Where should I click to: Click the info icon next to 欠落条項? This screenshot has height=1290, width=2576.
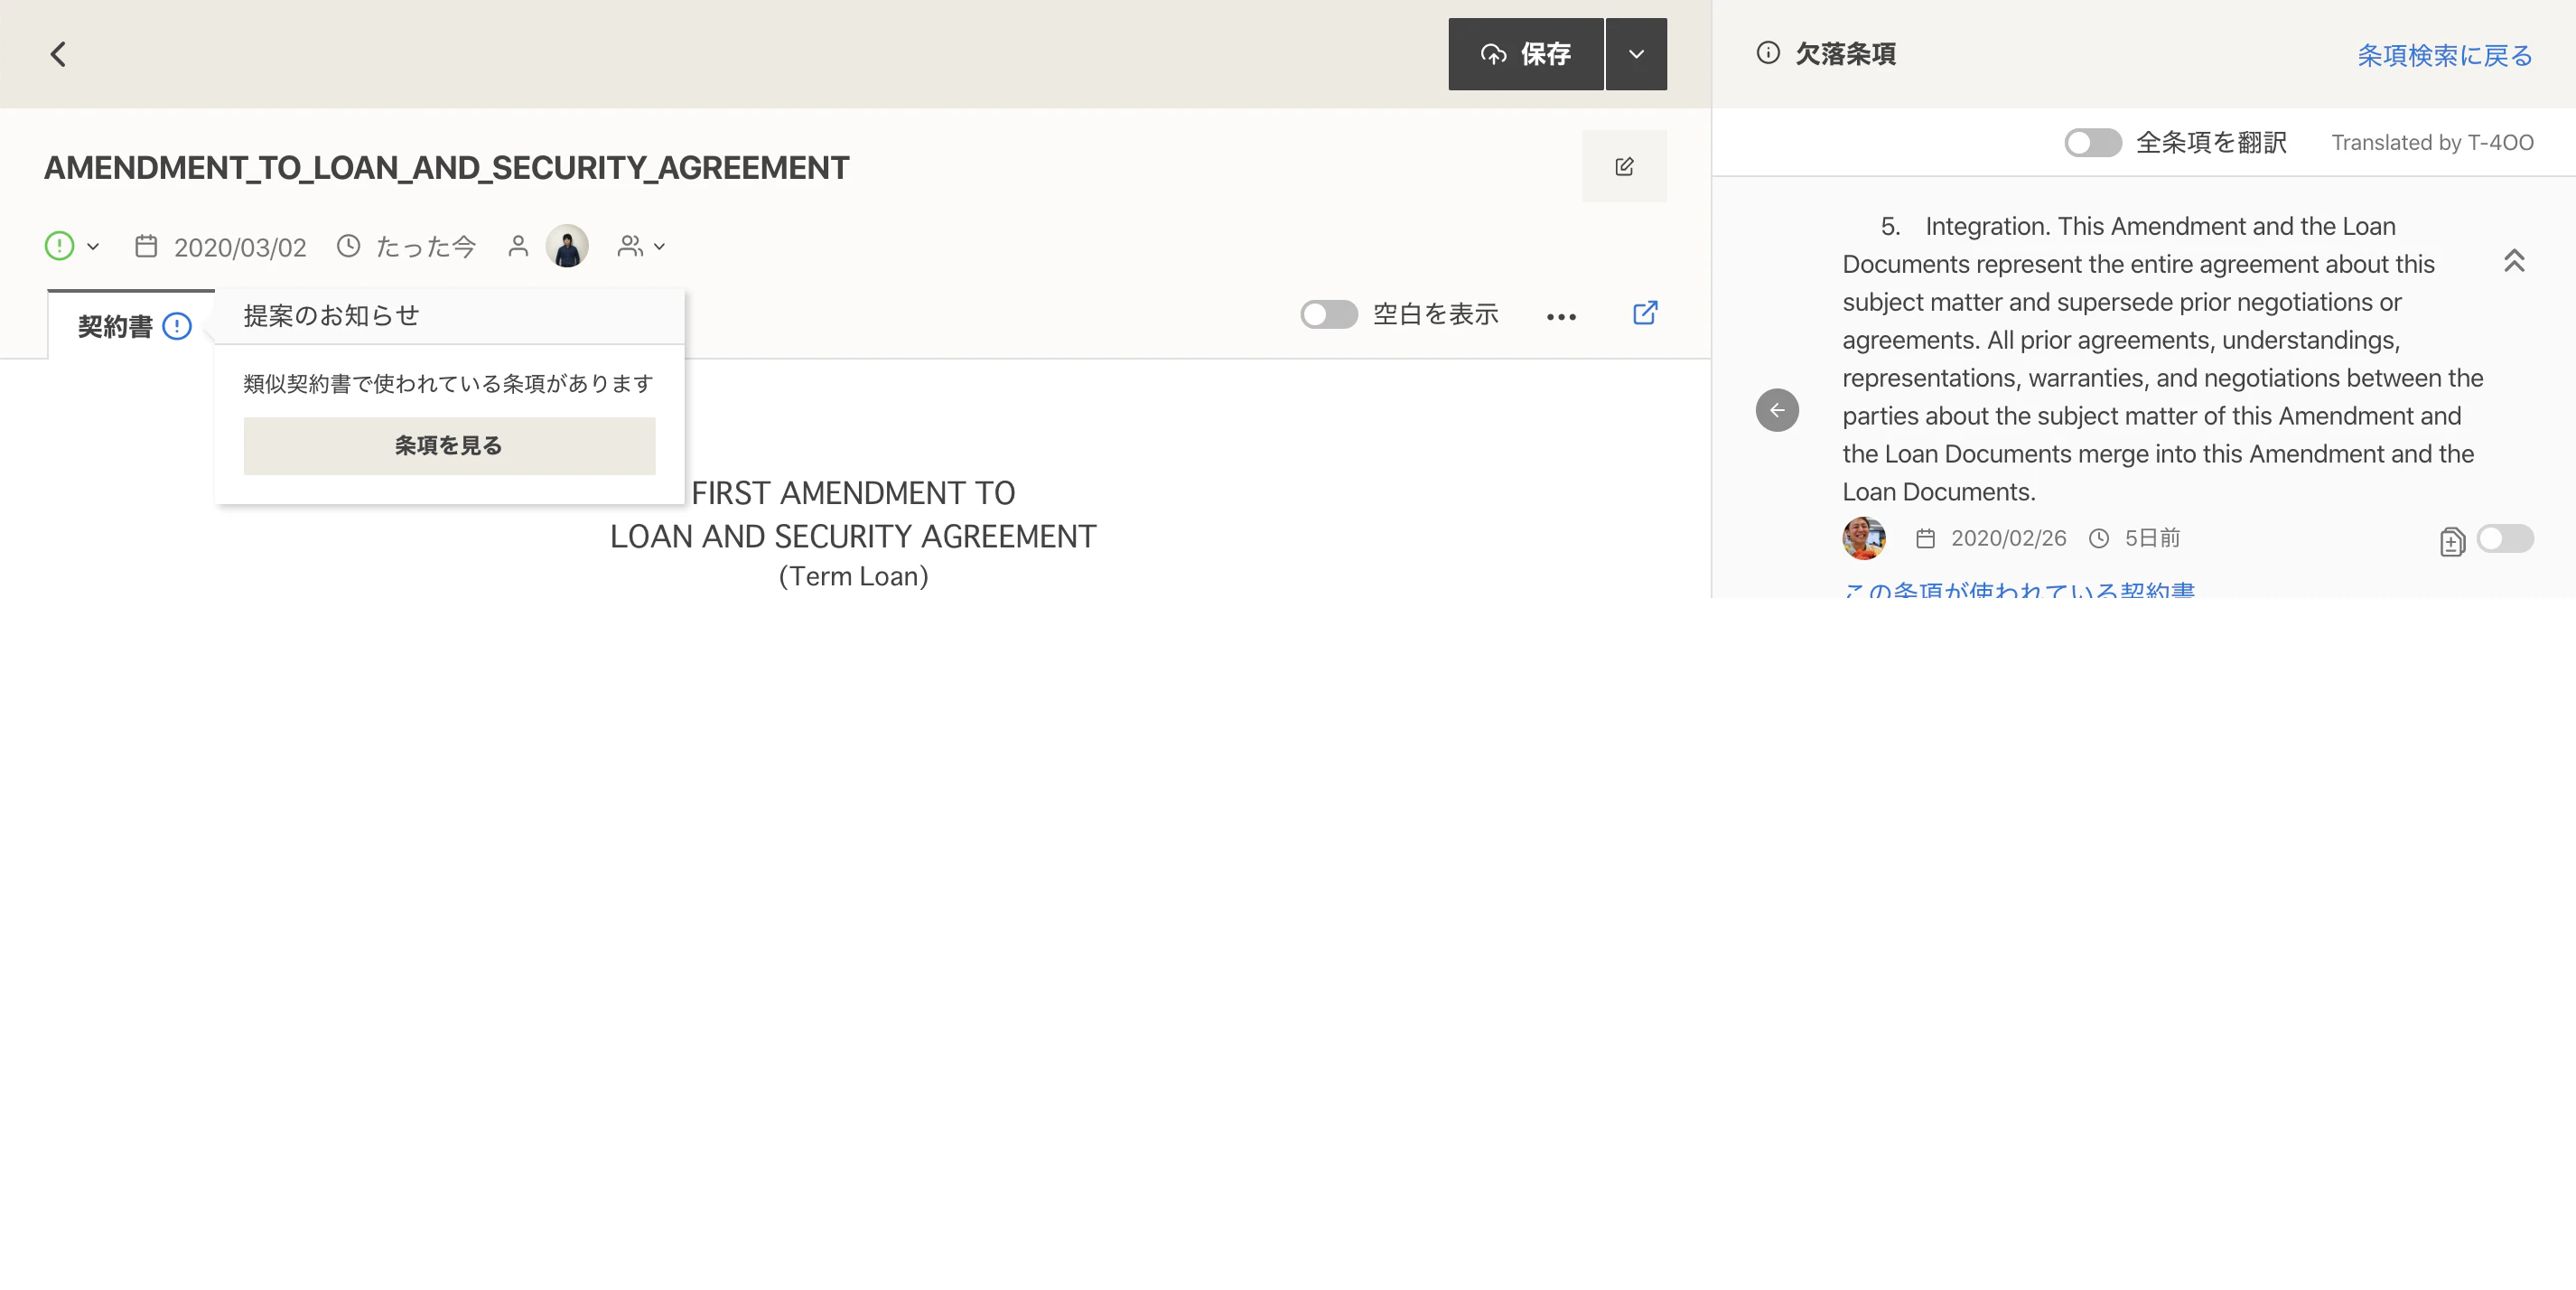(x=1768, y=53)
